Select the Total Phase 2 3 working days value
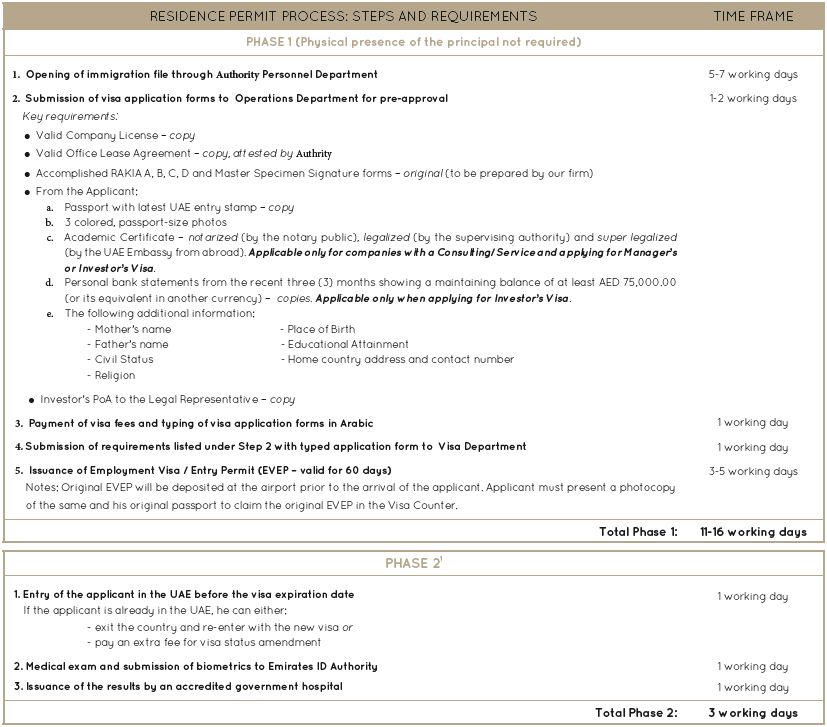 coord(753,713)
